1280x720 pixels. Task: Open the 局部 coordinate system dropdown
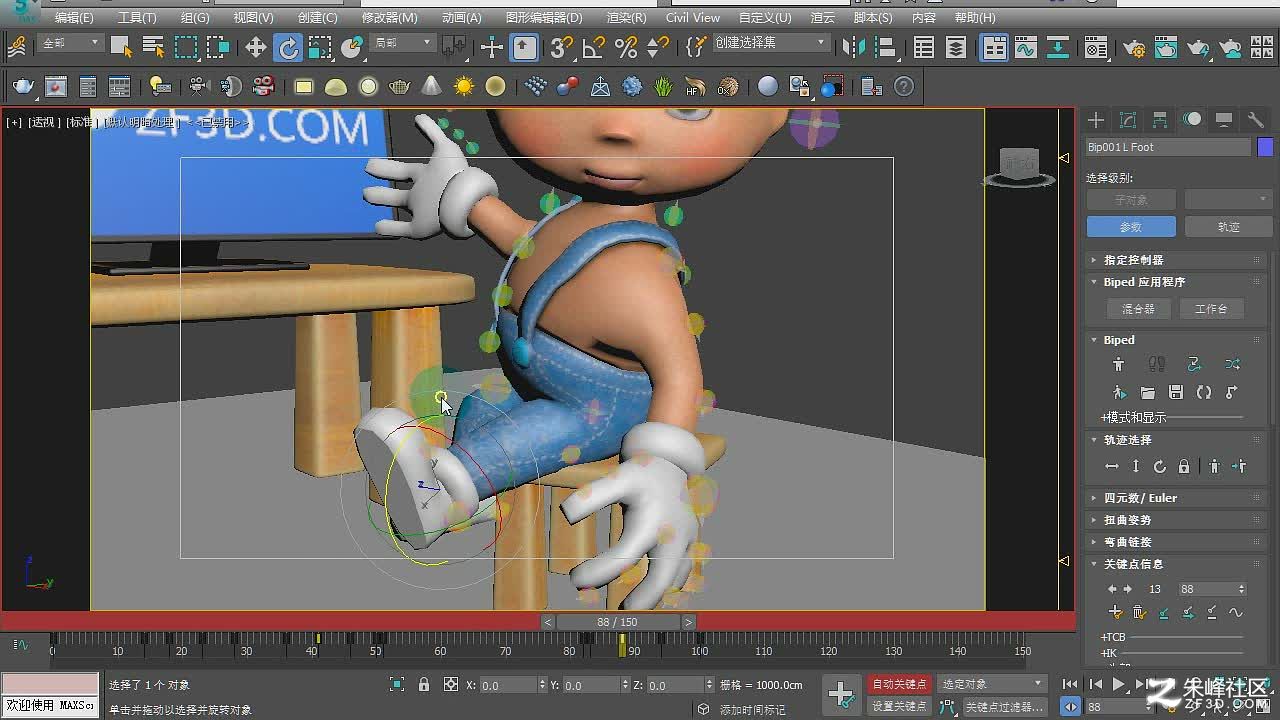pos(403,43)
